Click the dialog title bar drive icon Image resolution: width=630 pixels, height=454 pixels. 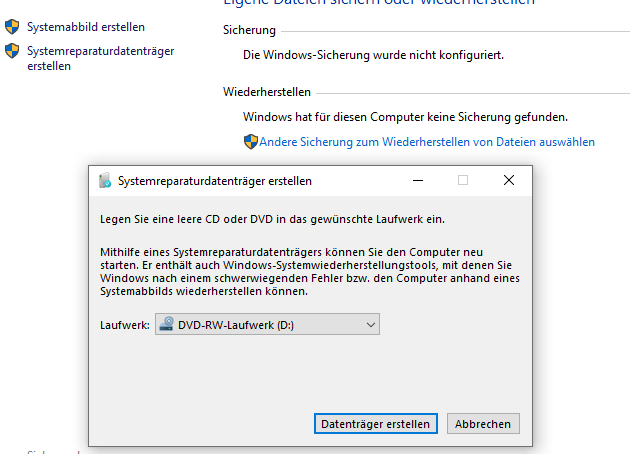(105, 180)
